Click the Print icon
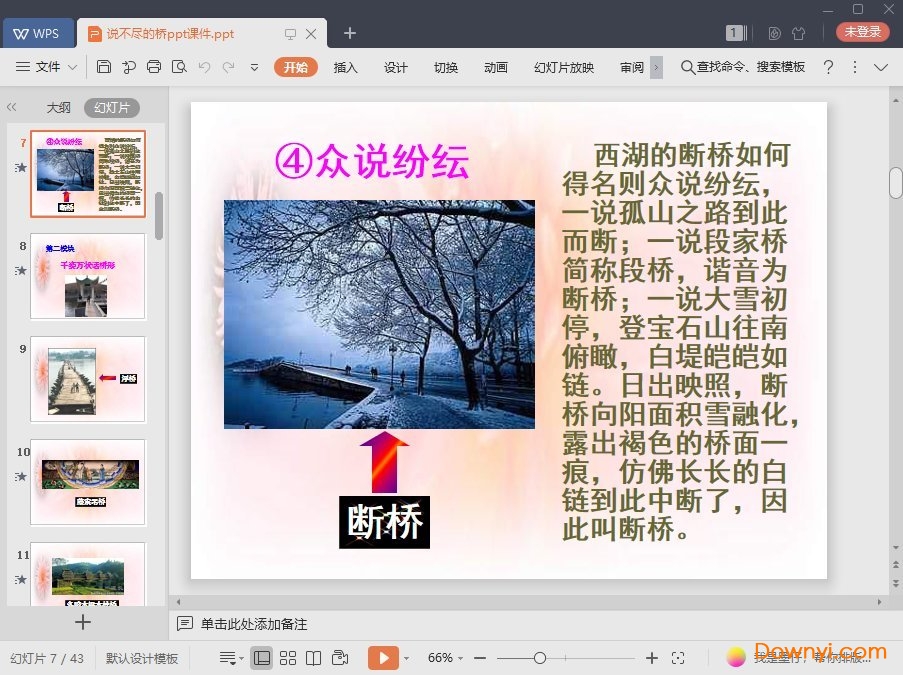 (154, 67)
